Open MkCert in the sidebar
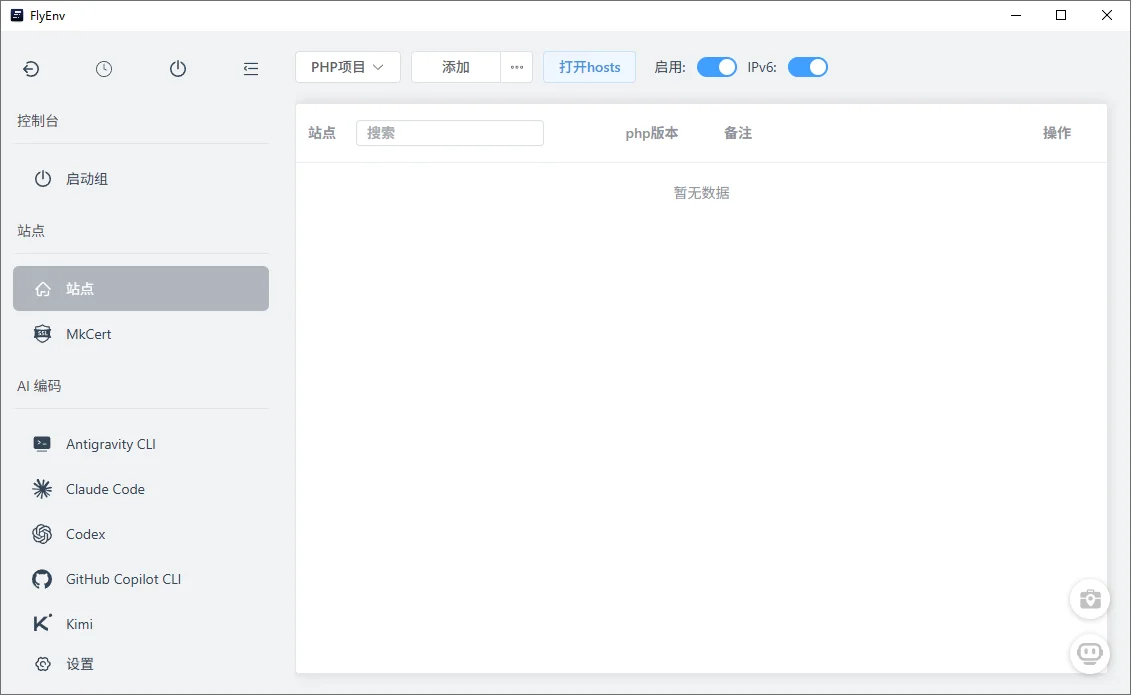 [x=141, y=334]
